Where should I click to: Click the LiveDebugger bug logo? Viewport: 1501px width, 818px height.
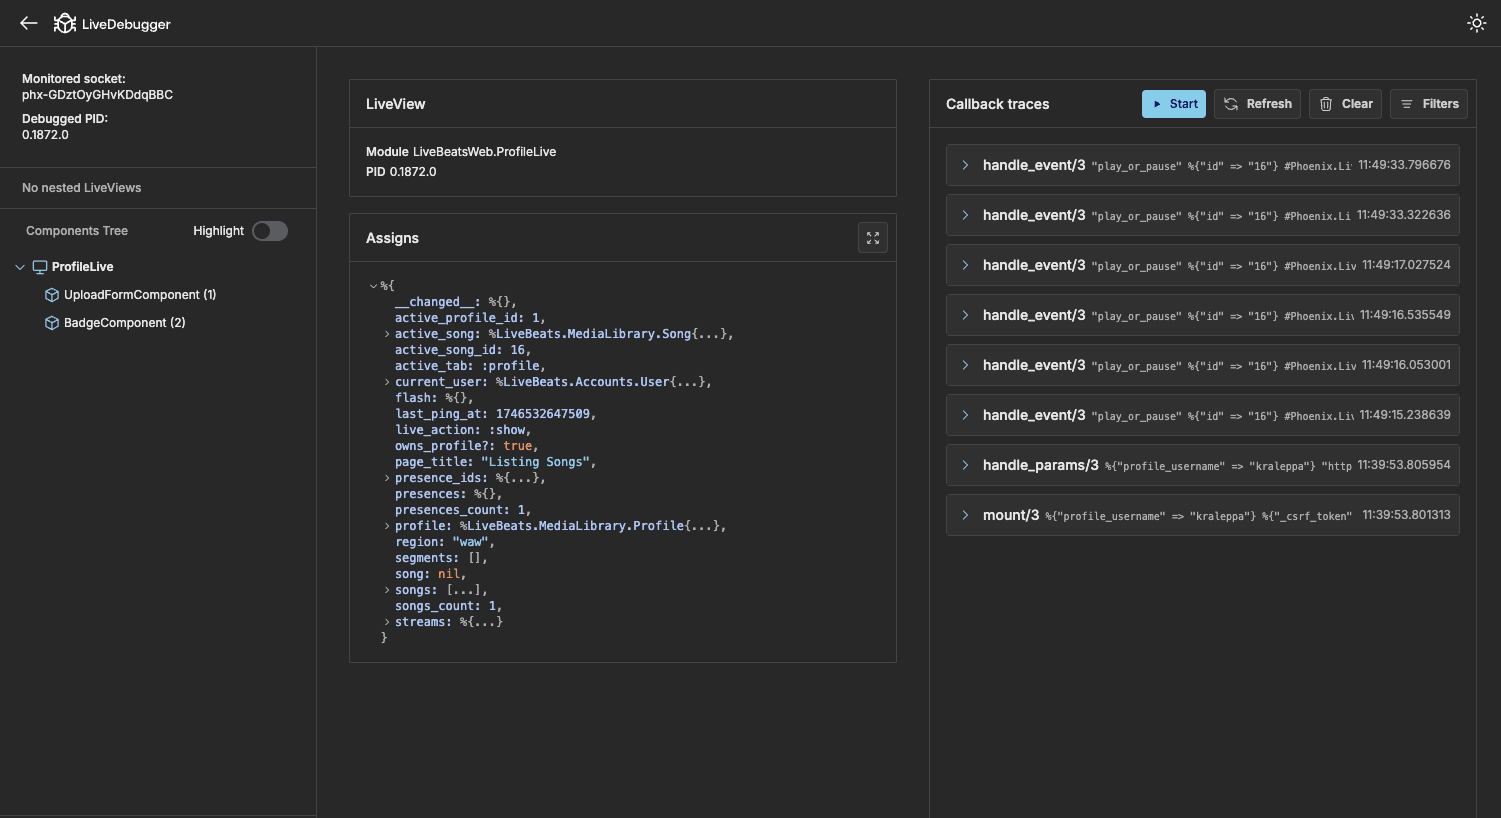point(65,23)
